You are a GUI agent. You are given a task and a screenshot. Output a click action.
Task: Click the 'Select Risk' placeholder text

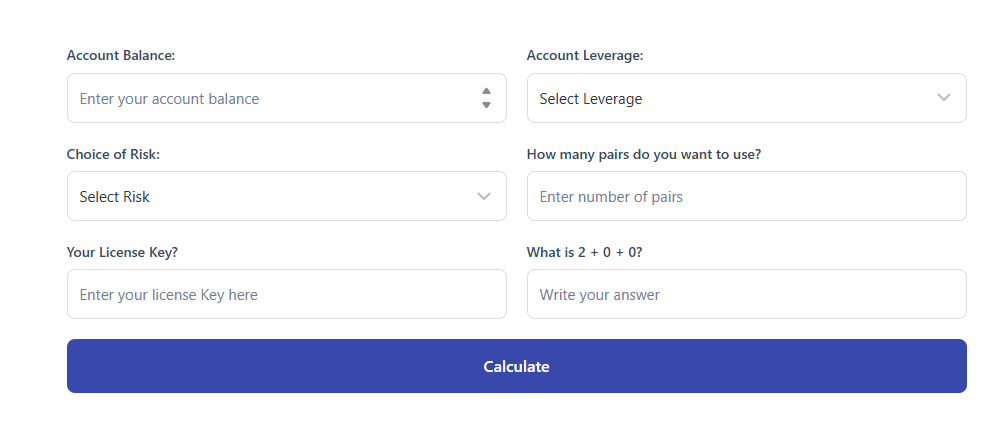[x=115, y=197]
